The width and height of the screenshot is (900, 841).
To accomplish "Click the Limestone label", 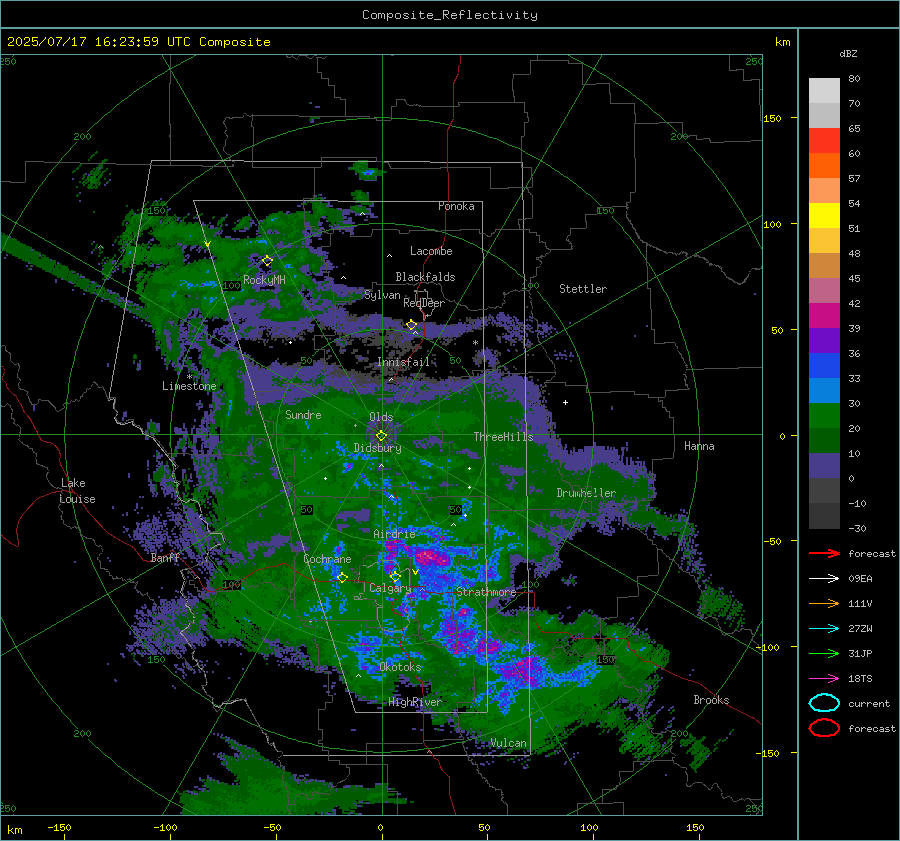I will click(189, 386).
